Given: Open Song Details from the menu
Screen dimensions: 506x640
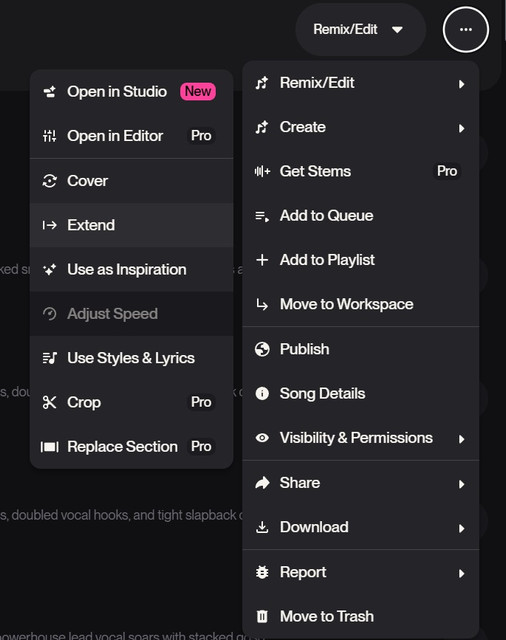Looking at the screenshot, I should (x=361, y=393).
